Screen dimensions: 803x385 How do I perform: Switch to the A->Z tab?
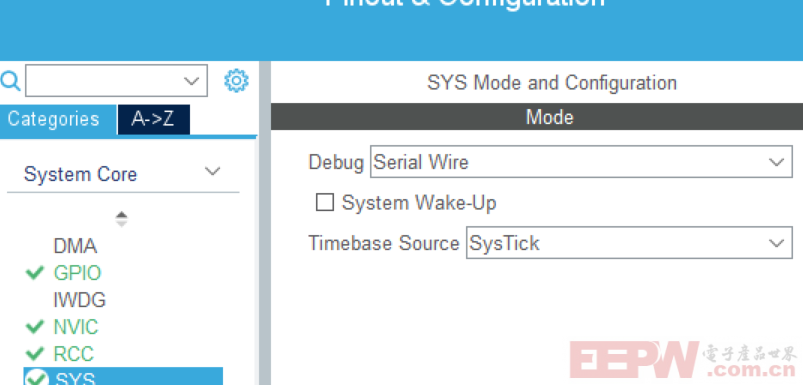tap(154, 119)
